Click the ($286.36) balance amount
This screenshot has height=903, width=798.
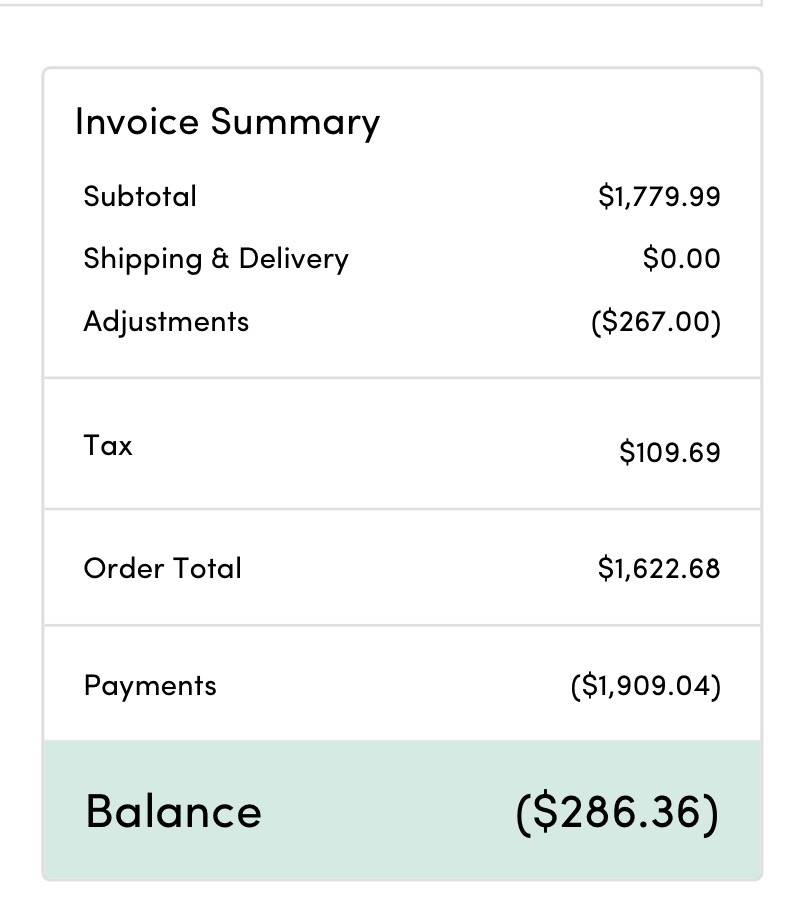pos(617,811)
